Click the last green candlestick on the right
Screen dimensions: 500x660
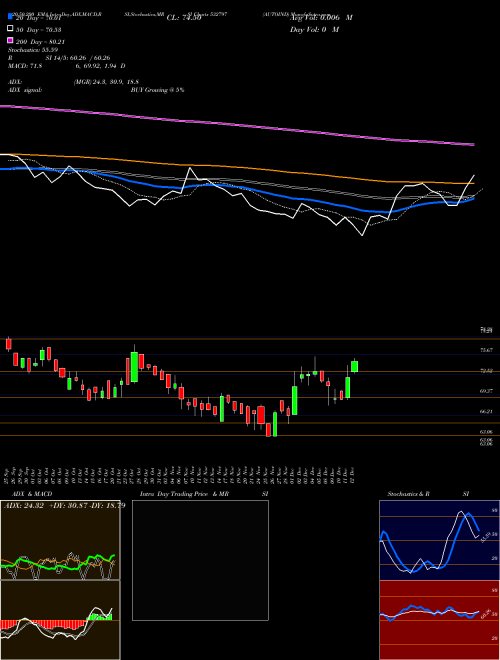coord(354,366)
